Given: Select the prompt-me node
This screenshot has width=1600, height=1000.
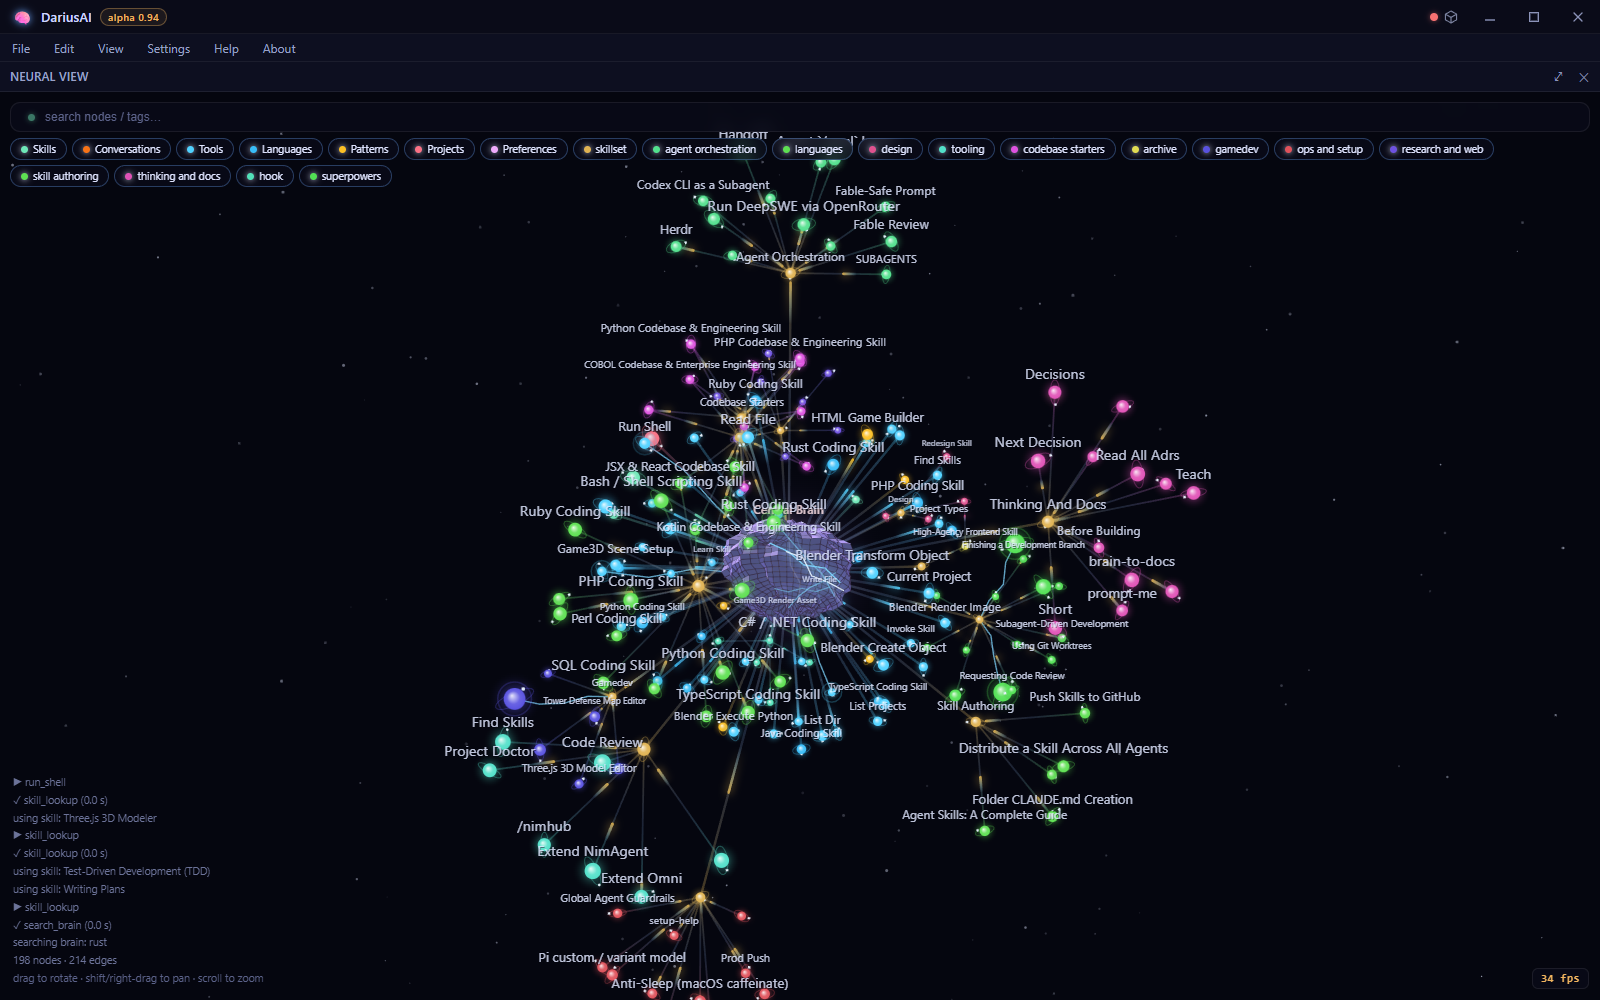Looking at the screenshot, I should pos(1122,610).
